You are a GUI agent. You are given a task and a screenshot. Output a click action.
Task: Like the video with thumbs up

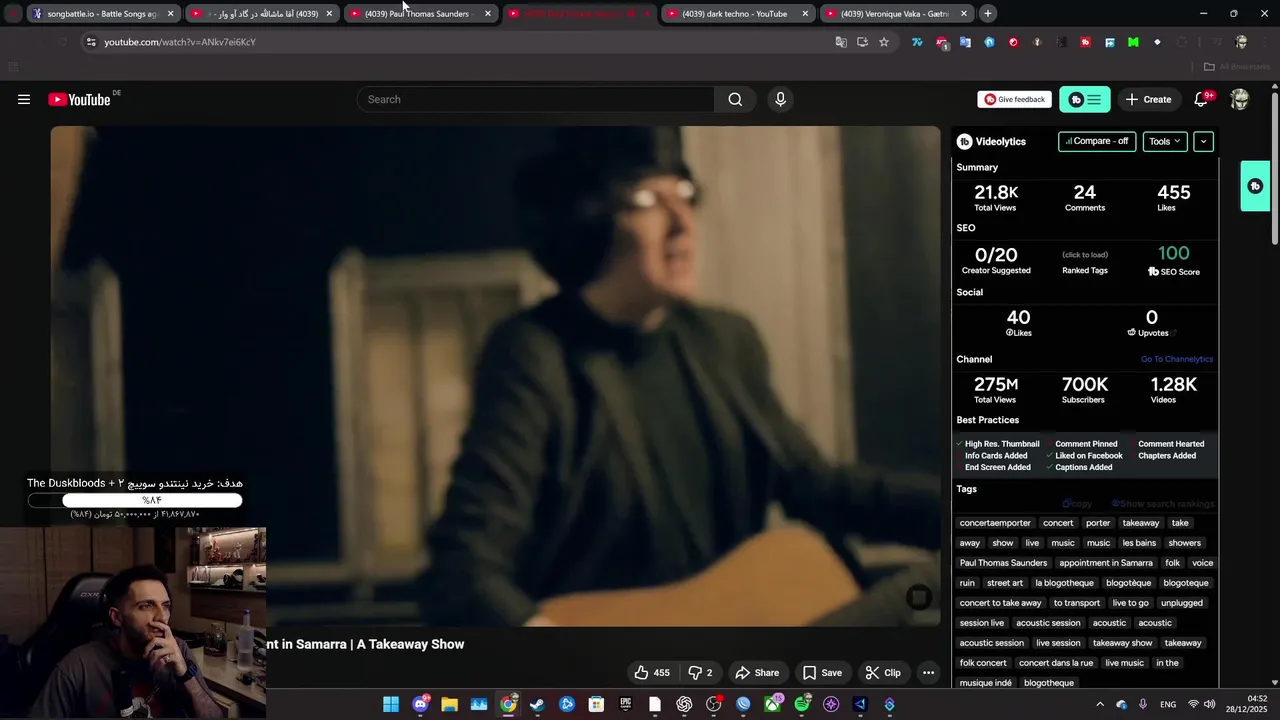[651, 673]
